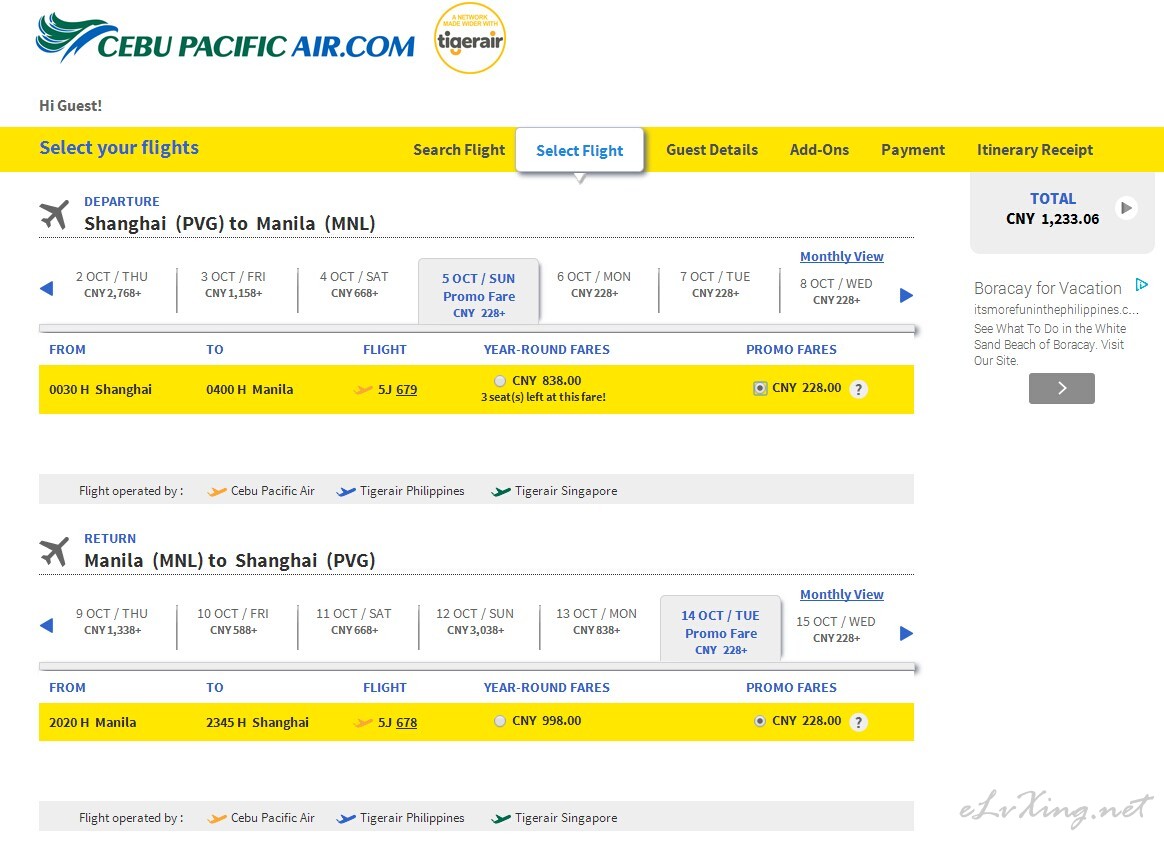The width and height of the screenshot is (1164, 842).
Task: Open promo fare help for flight 678
Action: [x=858, y=722]
